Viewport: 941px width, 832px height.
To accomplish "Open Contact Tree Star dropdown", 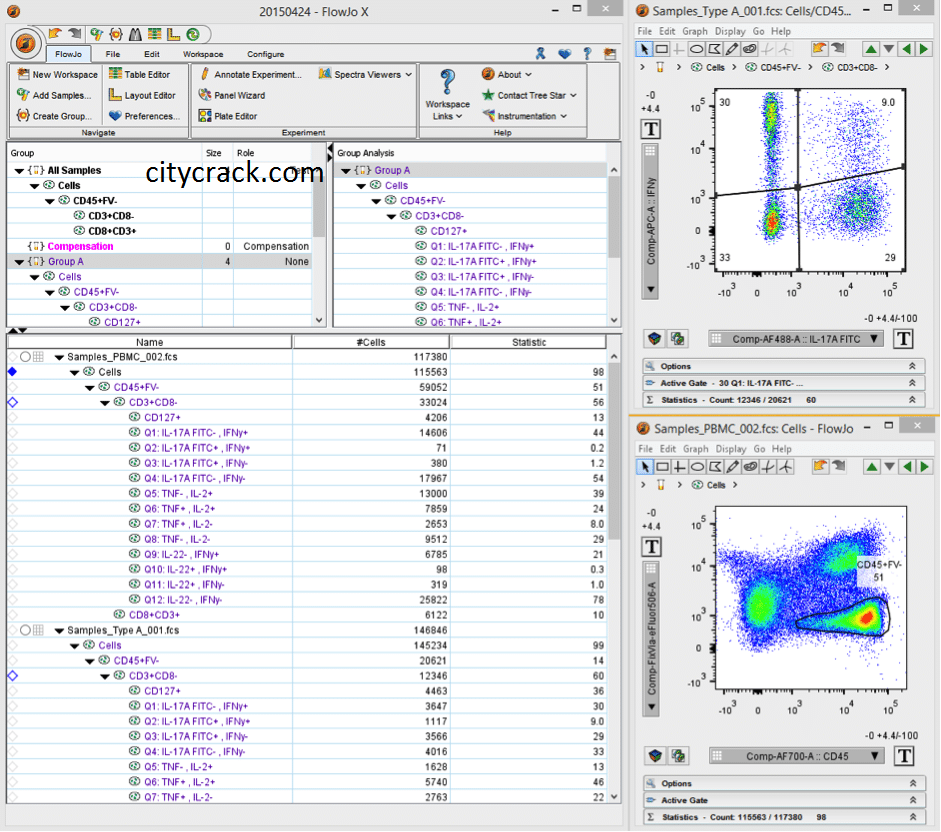I will 529,95.
